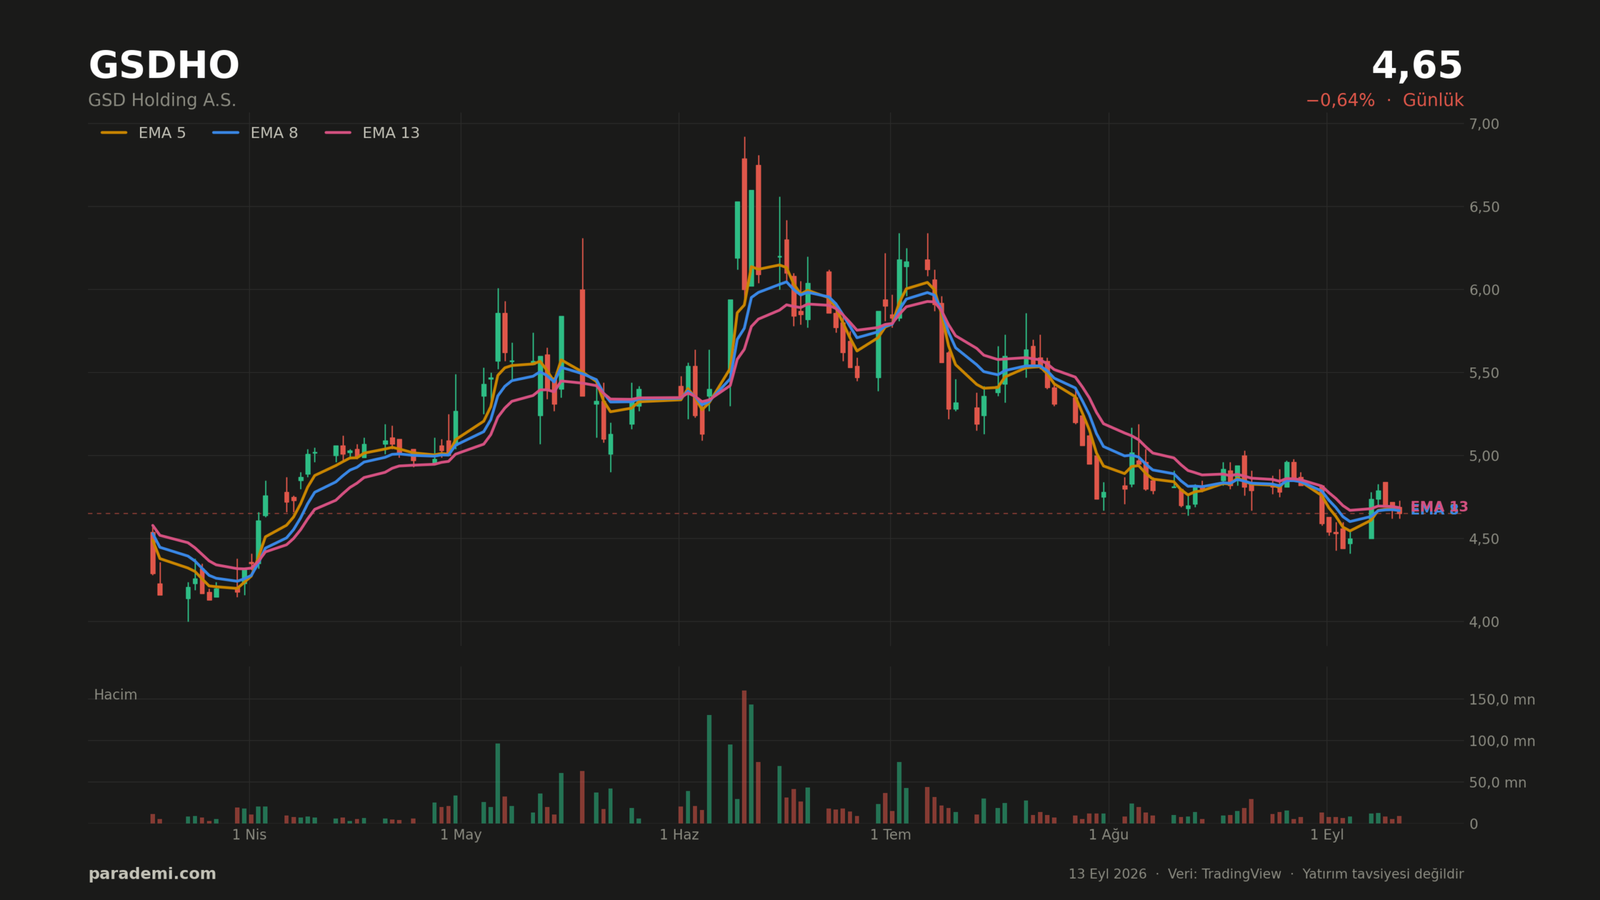Click the GSDHO ticker title
1600x900 pixels.
pyautogui.click(x=164, y=66)
